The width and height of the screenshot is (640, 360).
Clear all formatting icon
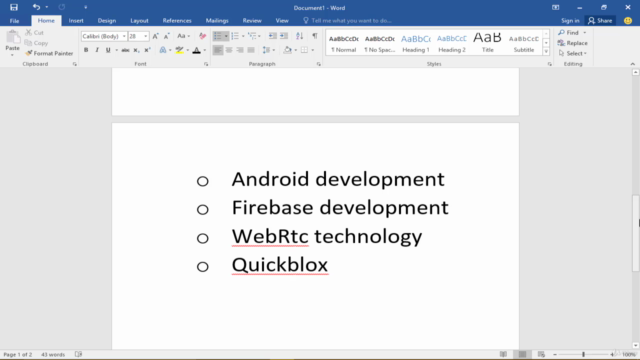coord(202,36)
